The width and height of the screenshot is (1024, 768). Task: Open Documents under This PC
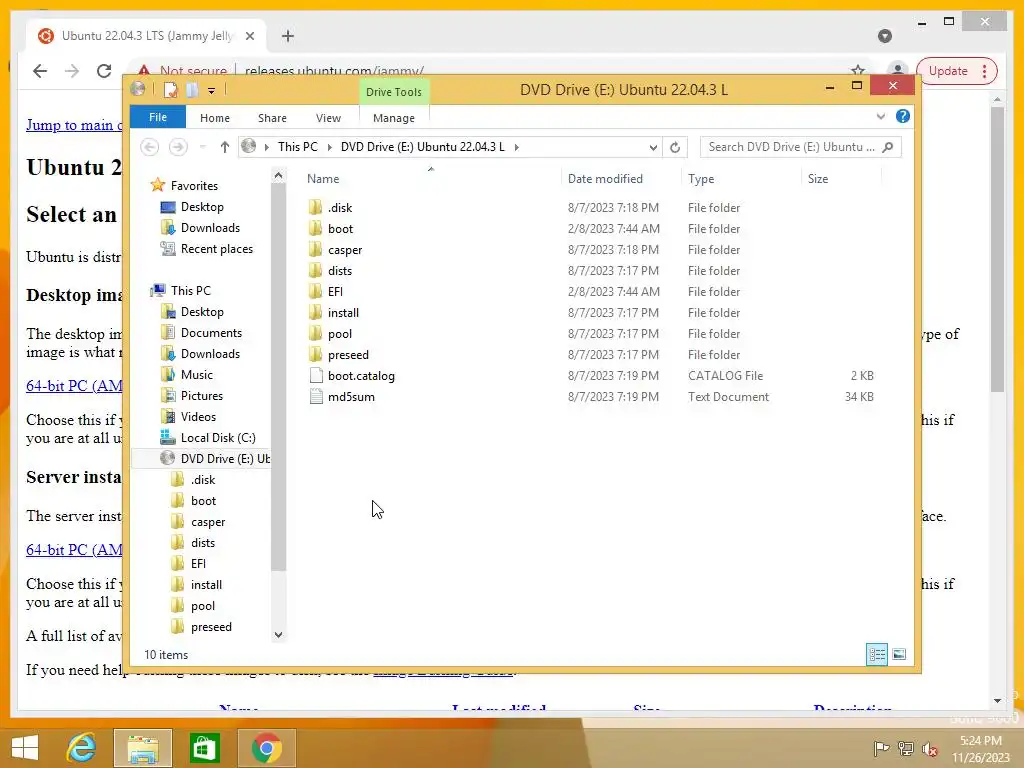point(211,333)
